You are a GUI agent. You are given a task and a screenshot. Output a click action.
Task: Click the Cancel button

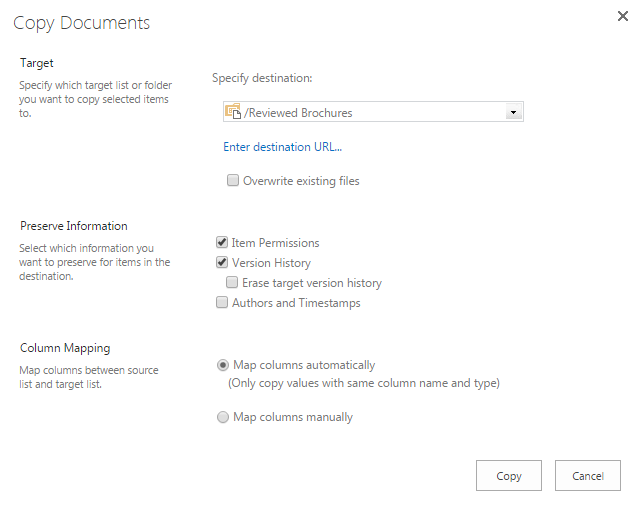pyautogui.click(x=588, y=475)
